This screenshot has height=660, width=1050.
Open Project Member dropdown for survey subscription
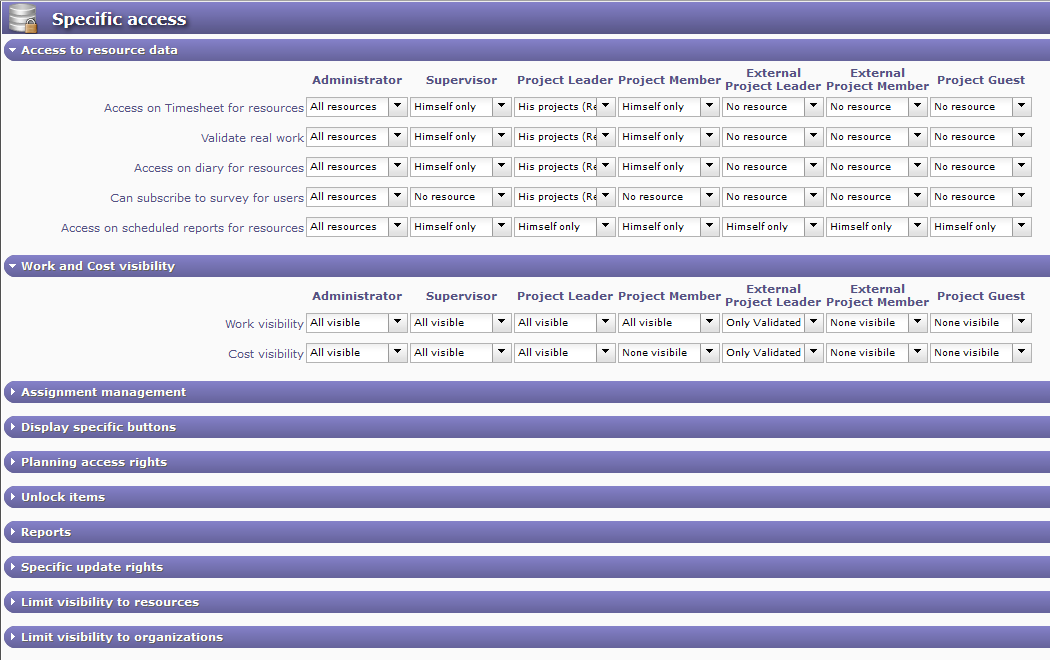709,197
